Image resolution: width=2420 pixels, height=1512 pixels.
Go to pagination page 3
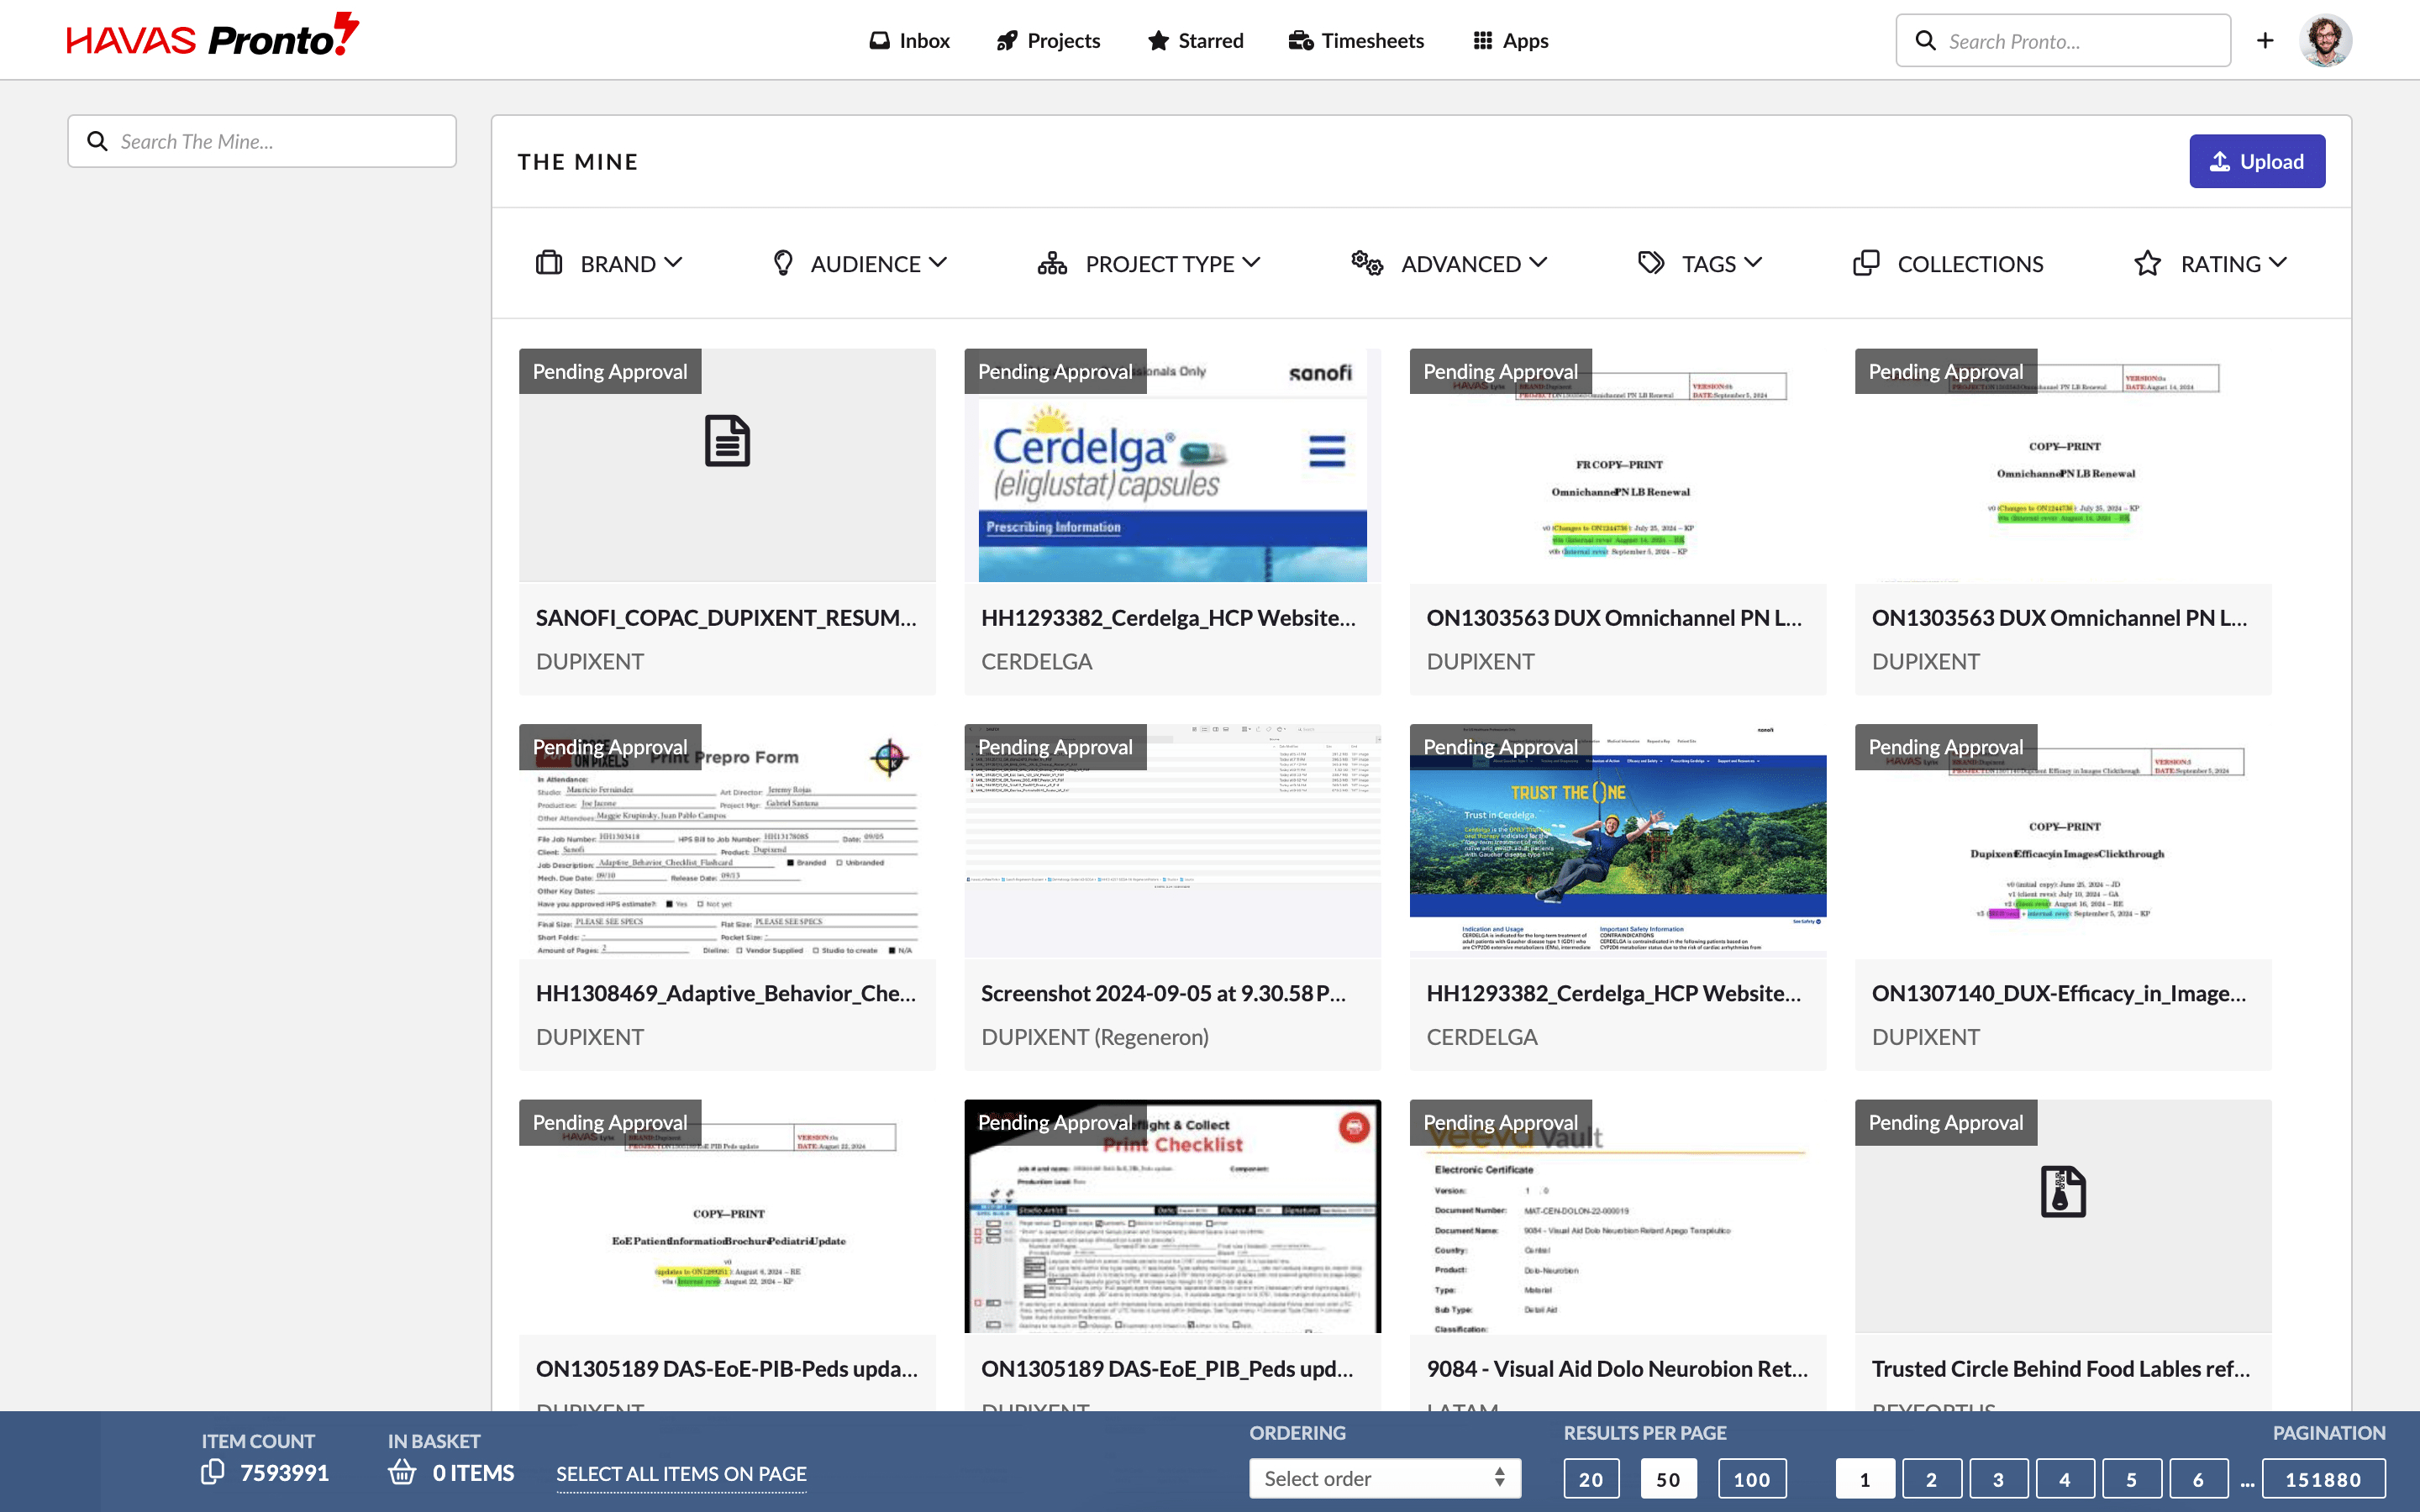pyautogui.click(x=1998, y=1478)
